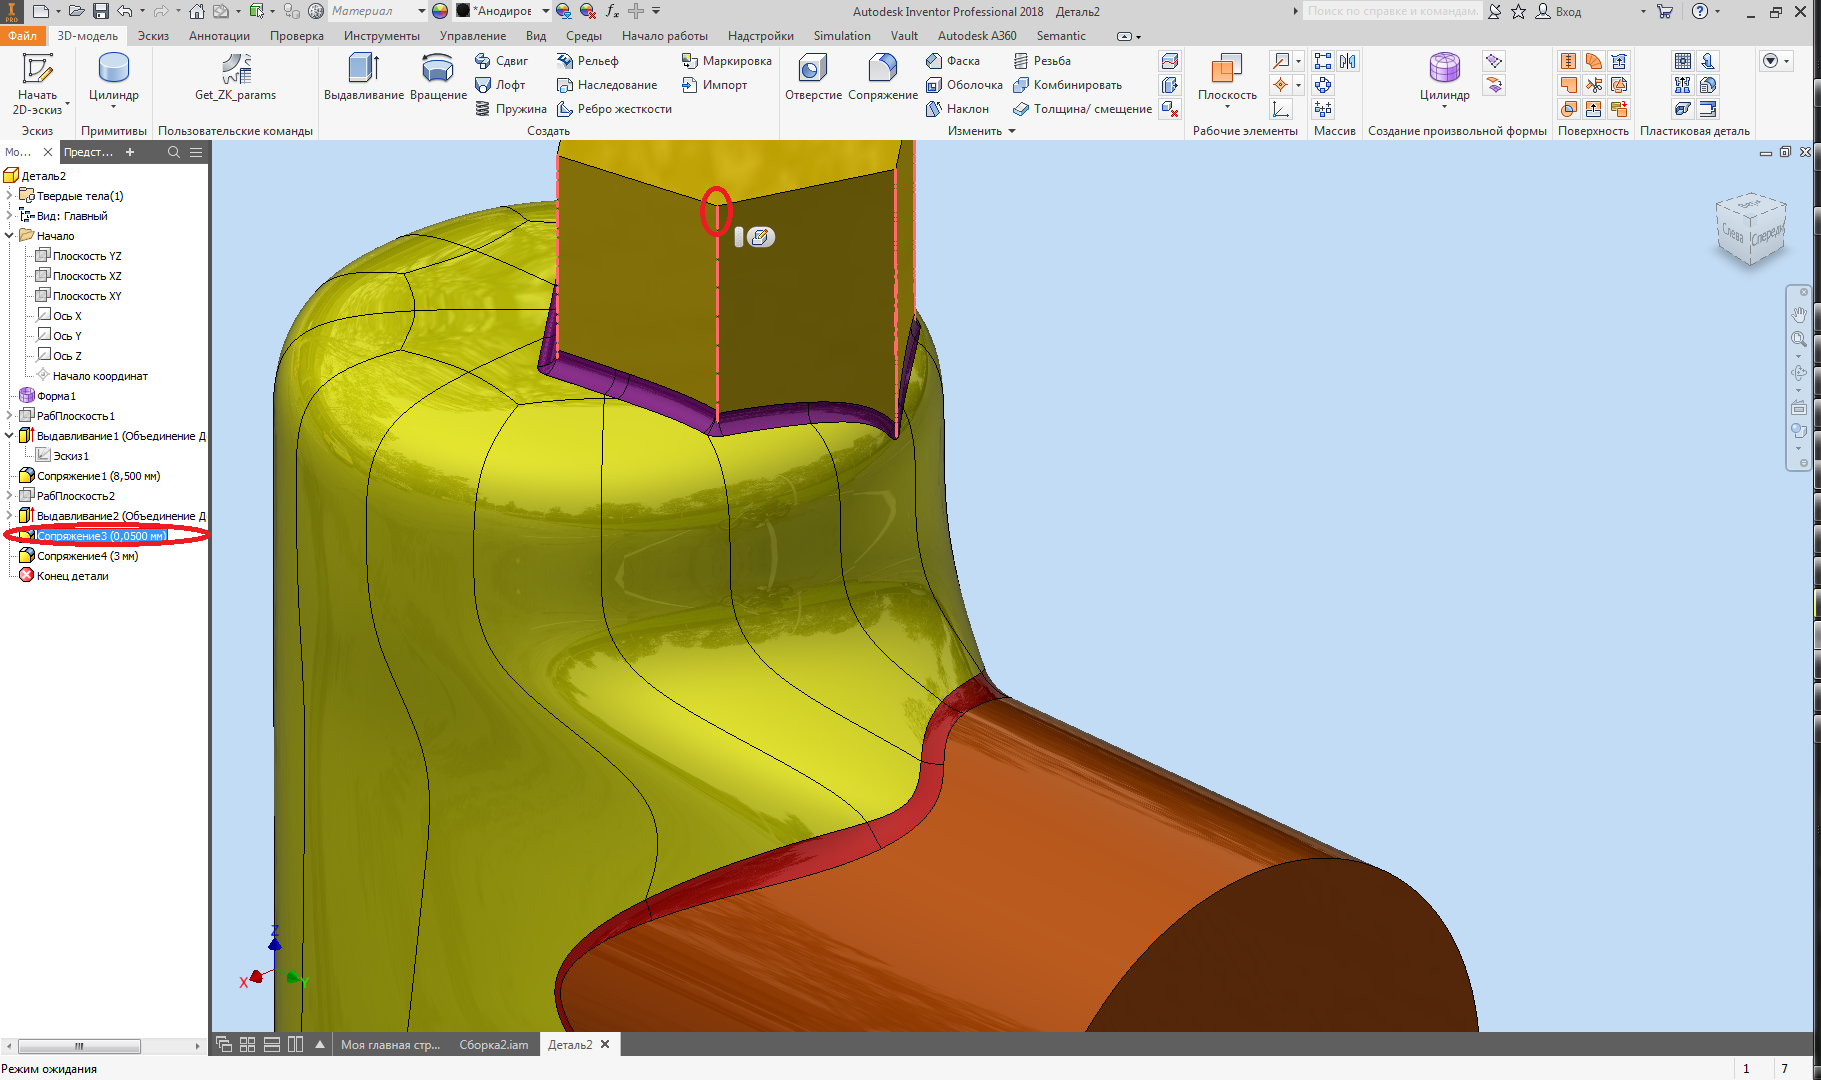Select the Cylinder primitive tool
Image resolution: width=1821 pixels, height=1080 pixels.
pos(113,78)
